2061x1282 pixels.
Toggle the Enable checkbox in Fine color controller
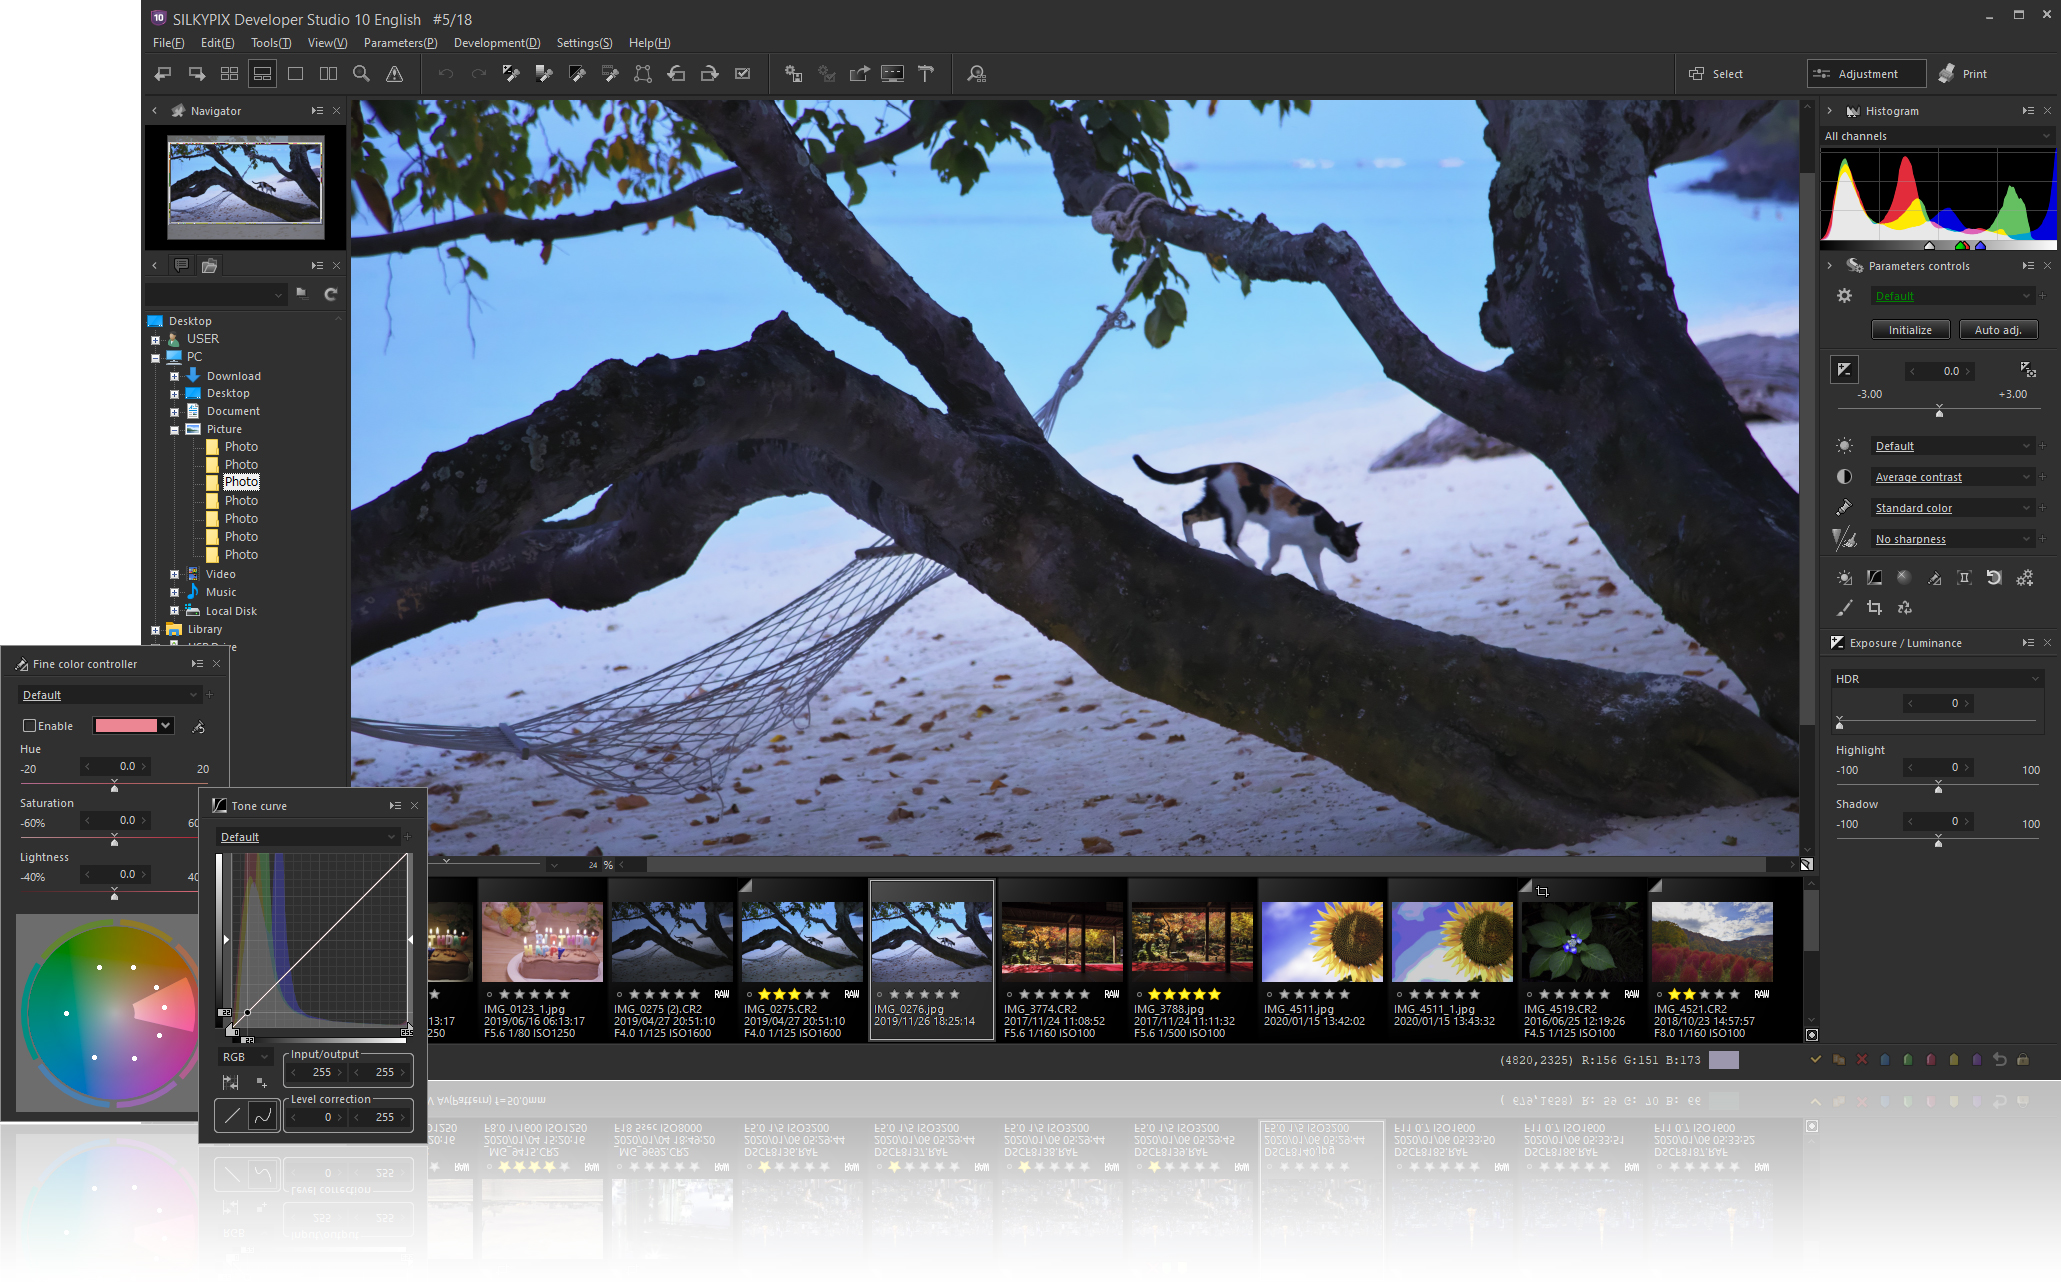(28, 725)
